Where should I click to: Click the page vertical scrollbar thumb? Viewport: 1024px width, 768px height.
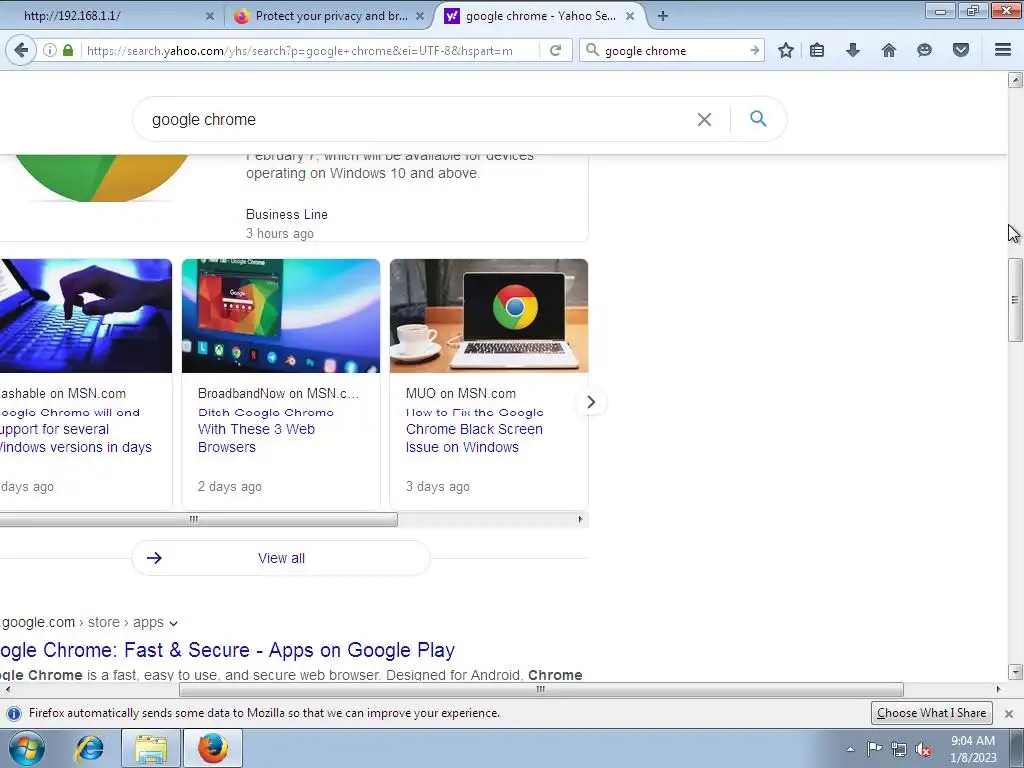click(1015, 300)
